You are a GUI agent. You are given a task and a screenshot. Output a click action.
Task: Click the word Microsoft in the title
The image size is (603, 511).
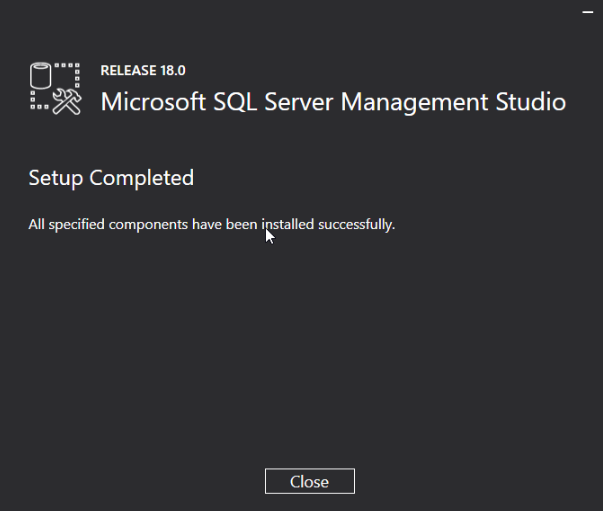(x=153, y=102)
